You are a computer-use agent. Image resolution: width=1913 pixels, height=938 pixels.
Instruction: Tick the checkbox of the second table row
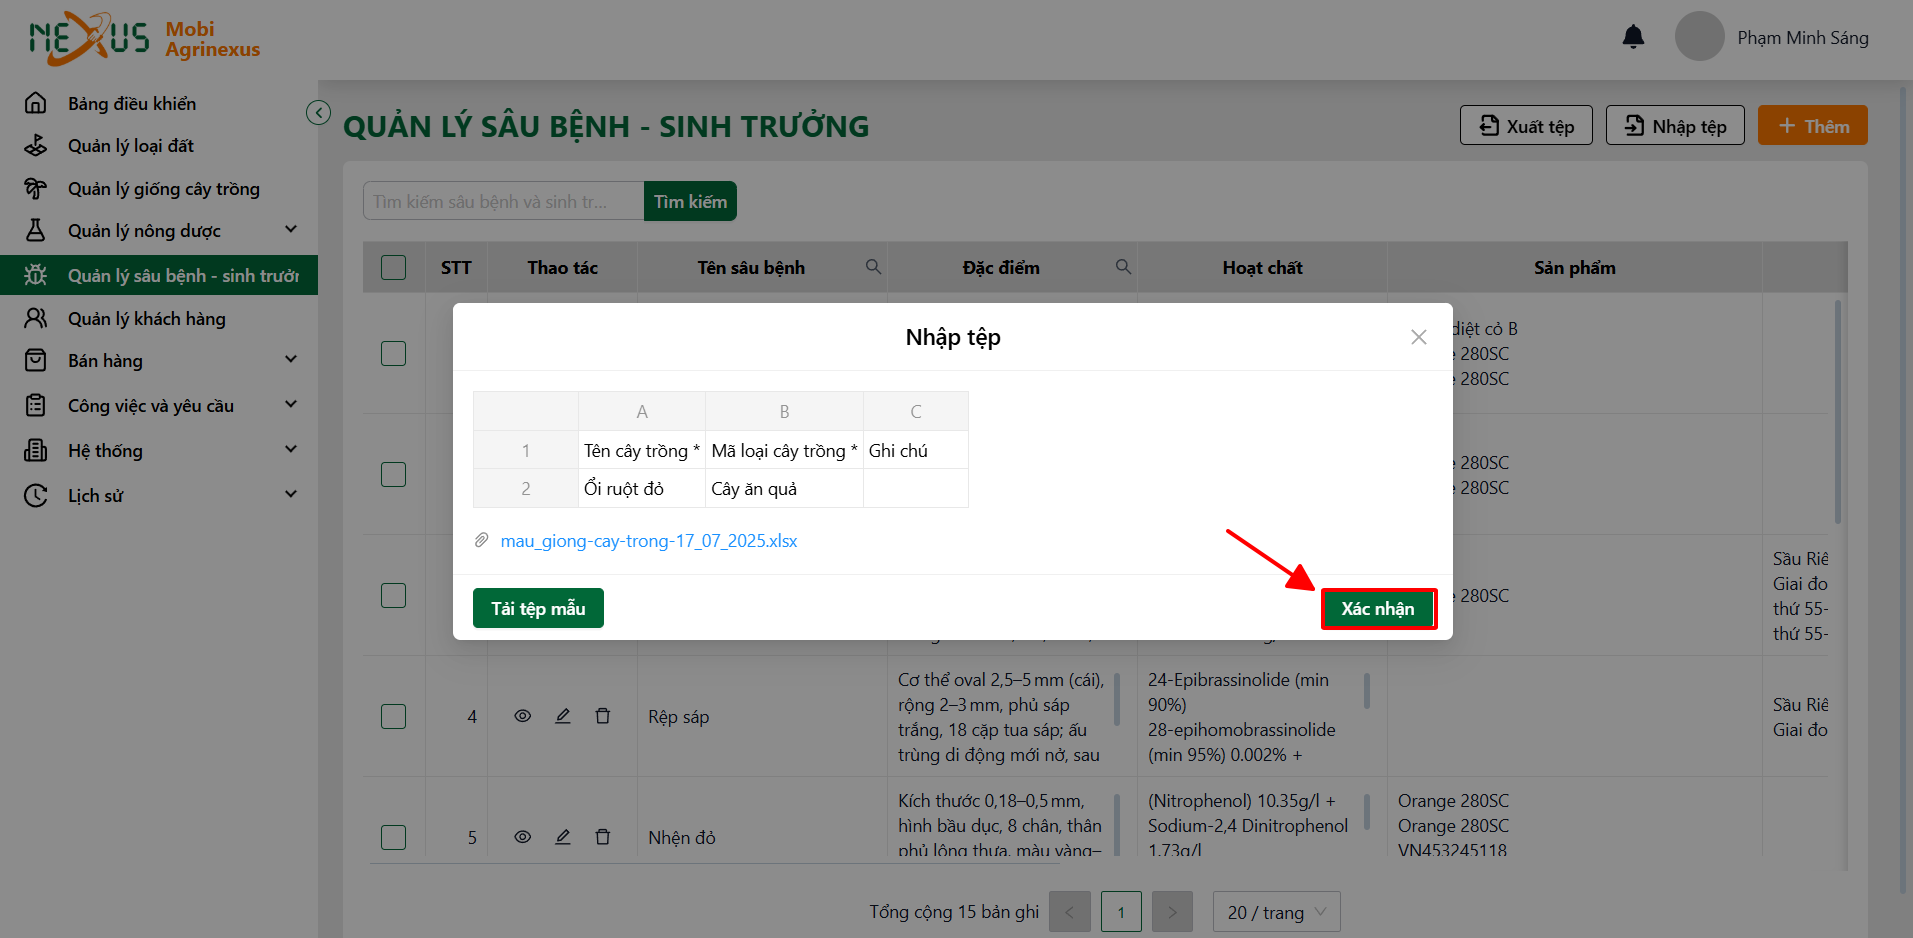[394, 474]
